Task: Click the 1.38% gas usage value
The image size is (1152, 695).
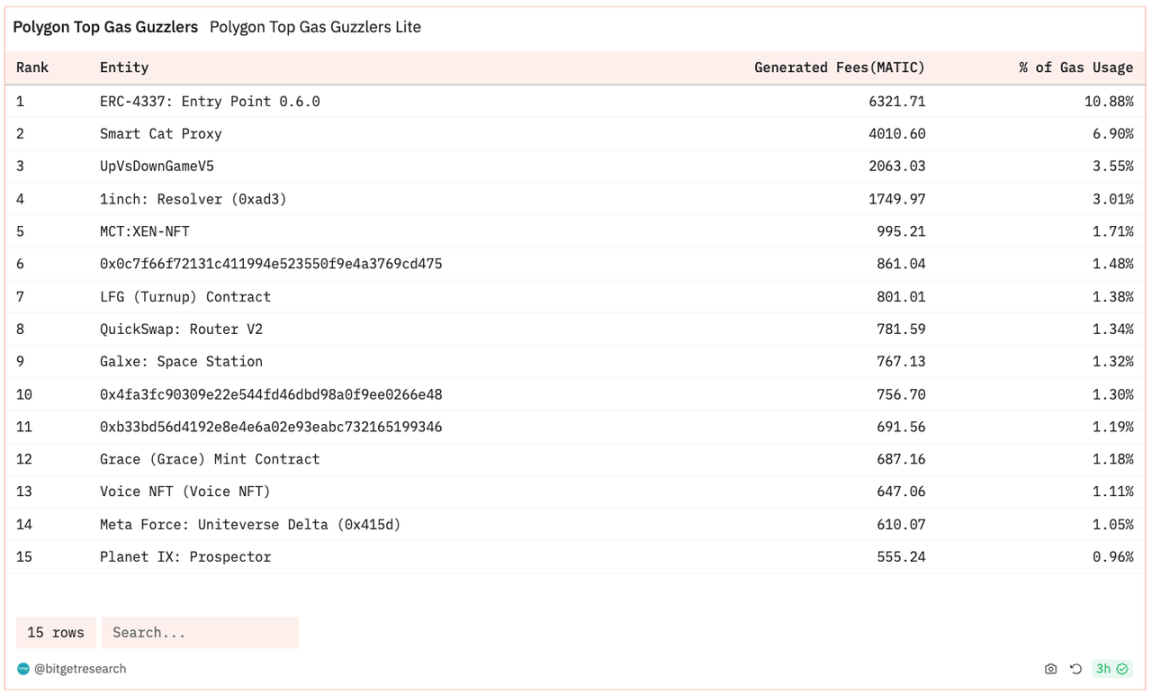Action: pyautogui.click(x=1113, y=297)
